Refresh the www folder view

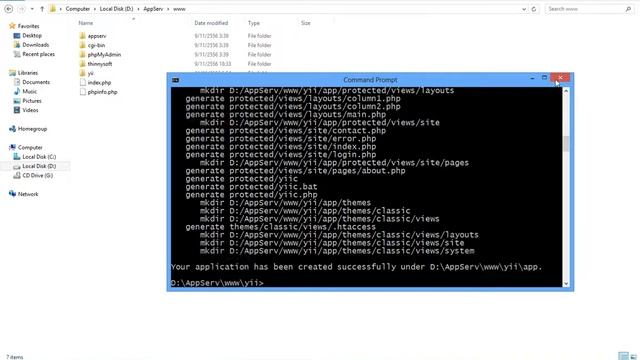[534, 9]
